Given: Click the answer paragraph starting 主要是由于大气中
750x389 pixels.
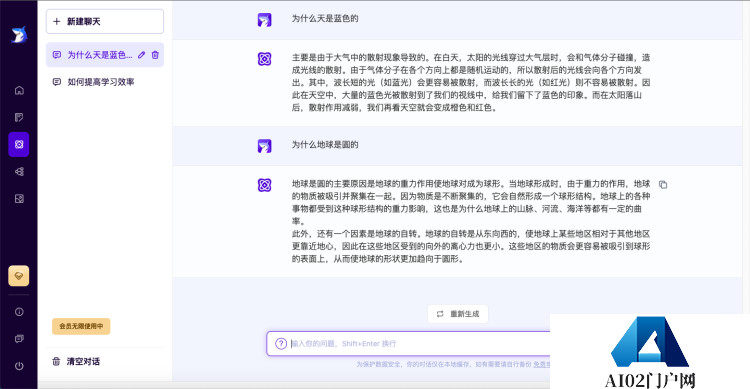Looking at the screenshot, I should click(471, 82).
